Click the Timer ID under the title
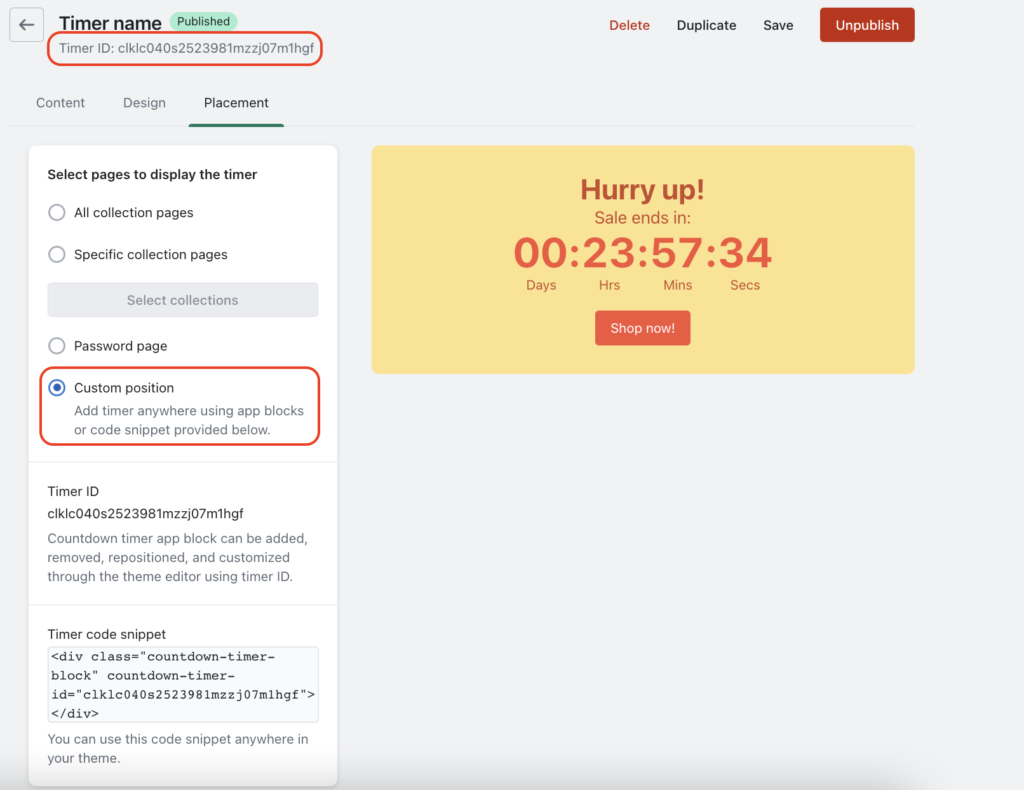The image size is (1024, 790). 186,48
